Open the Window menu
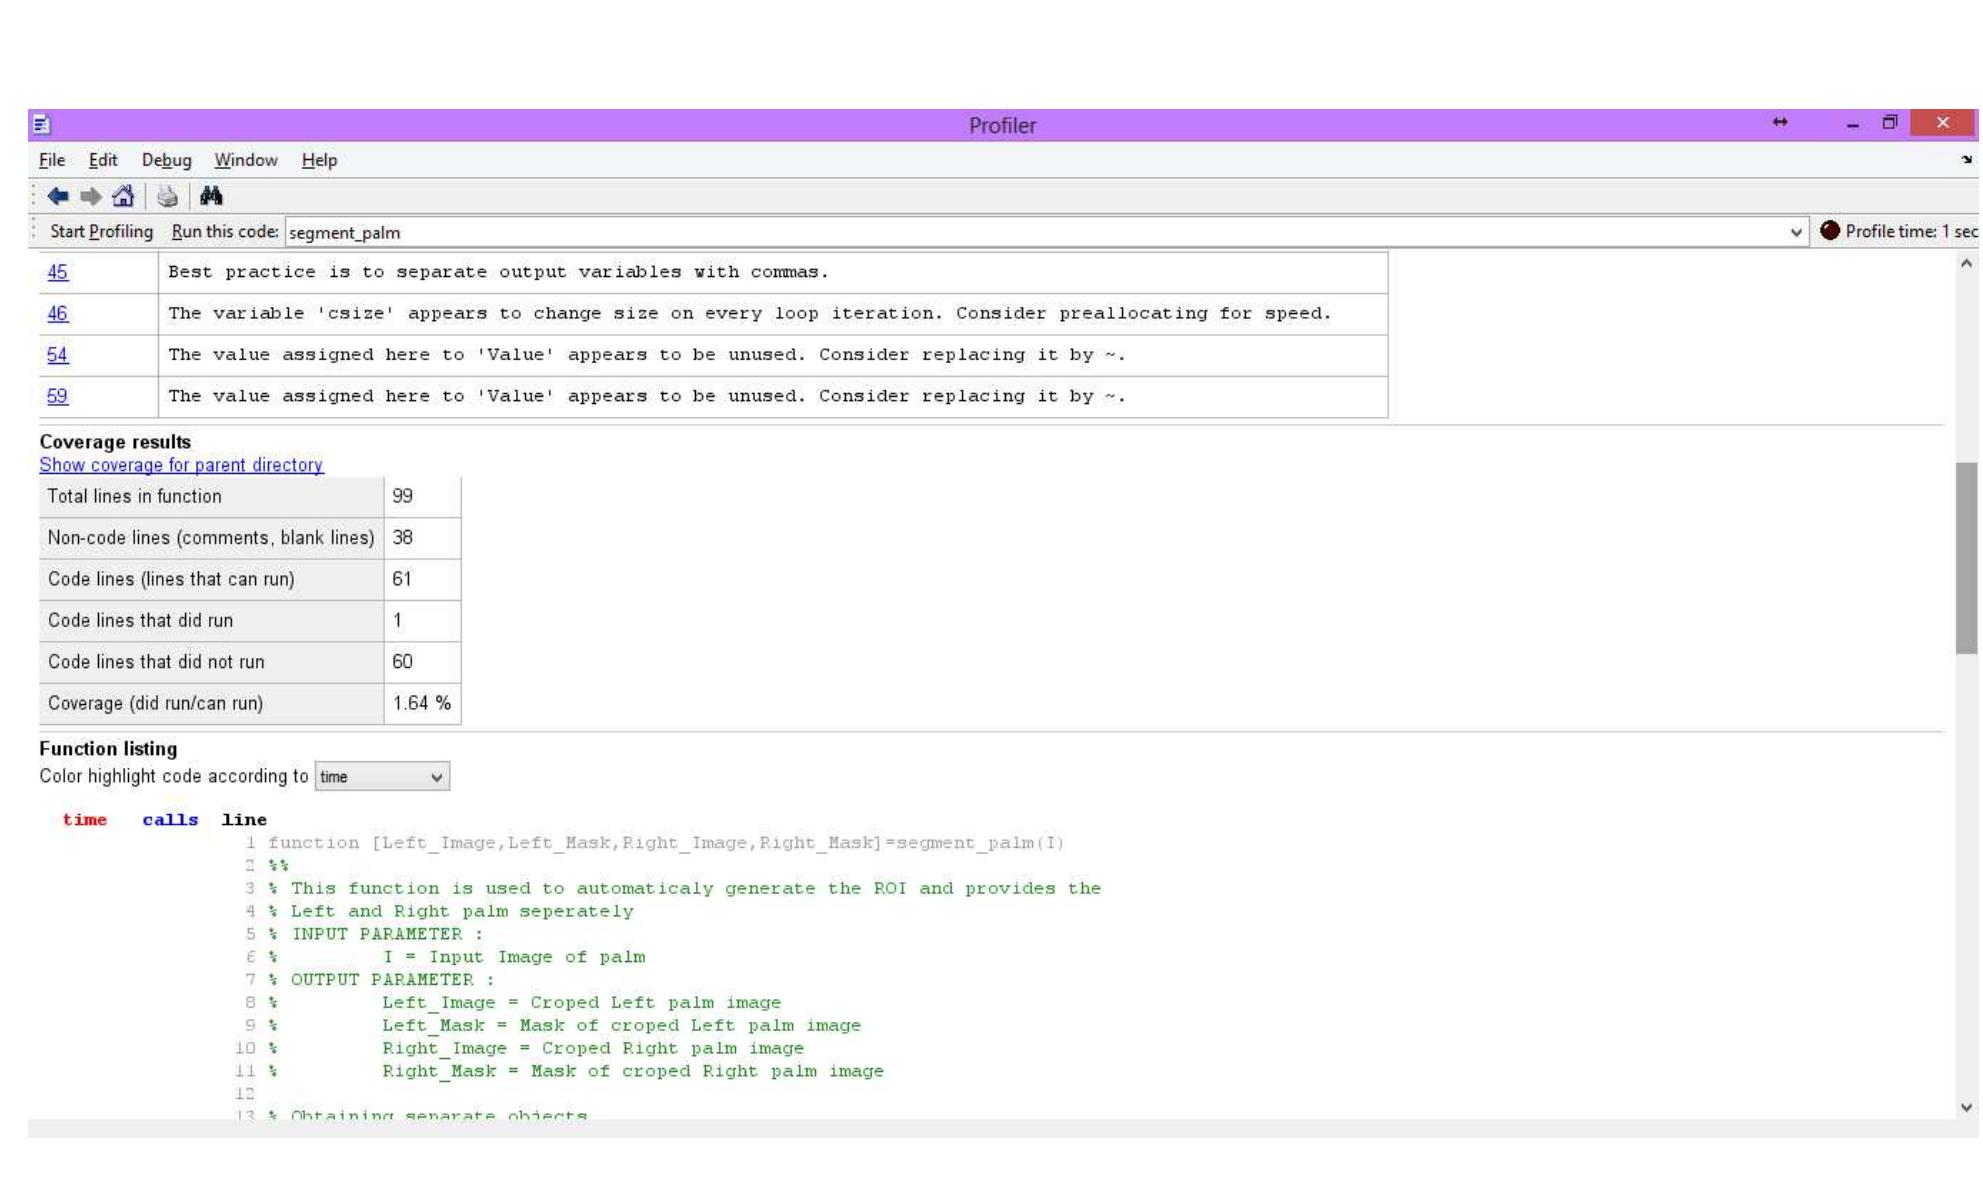Viewport: 1983px width, 1195px height. tap(245, 160)
